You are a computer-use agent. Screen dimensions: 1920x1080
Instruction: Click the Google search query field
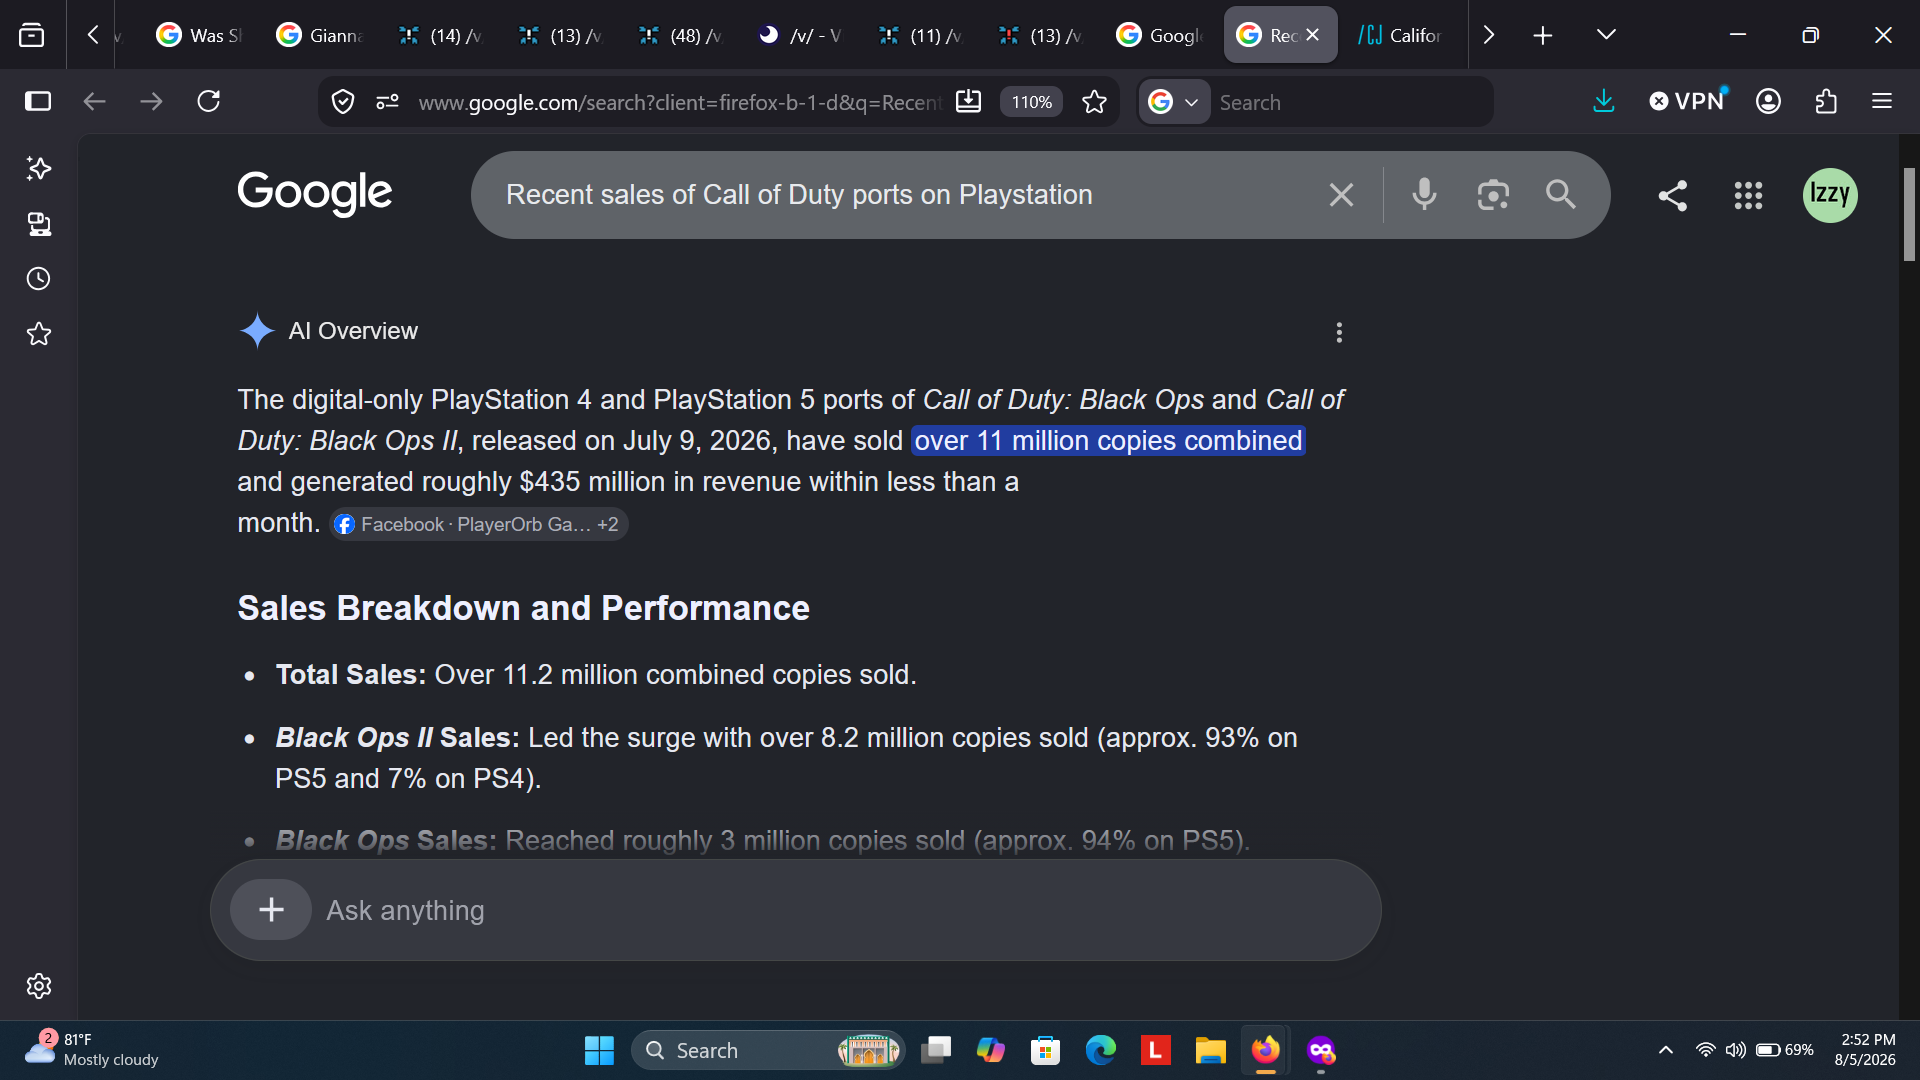[900, 195]
